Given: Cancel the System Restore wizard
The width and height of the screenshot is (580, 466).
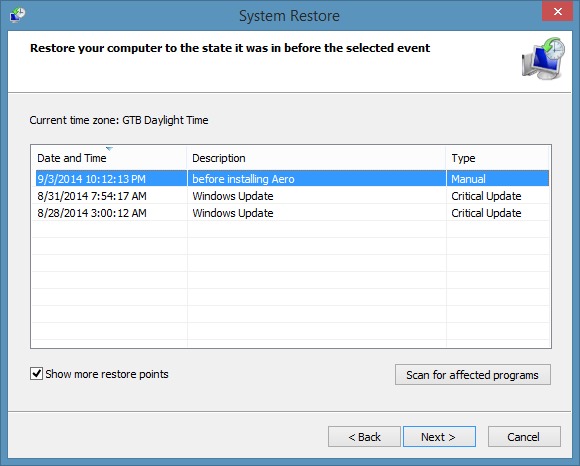Looking at the screenshot, I should click(x=524, y=437).
